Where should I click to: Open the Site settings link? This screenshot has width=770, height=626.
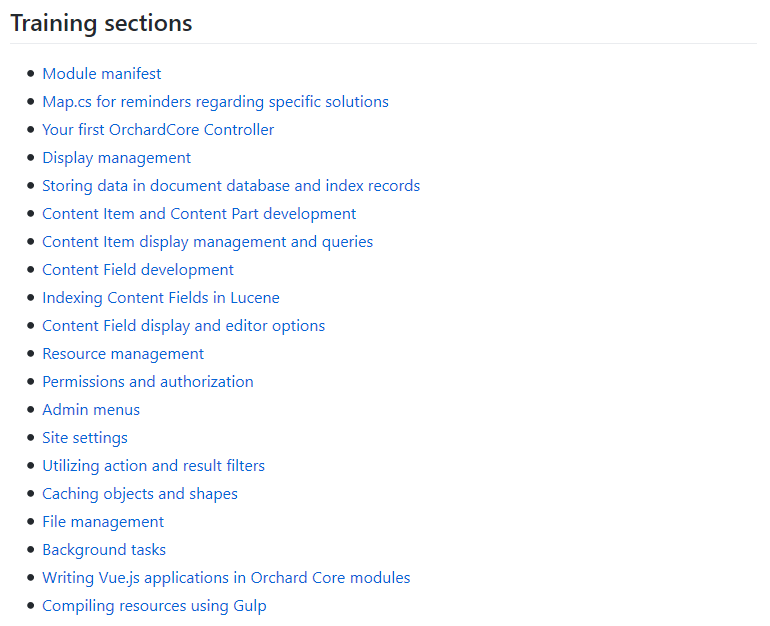coord(85,437)
